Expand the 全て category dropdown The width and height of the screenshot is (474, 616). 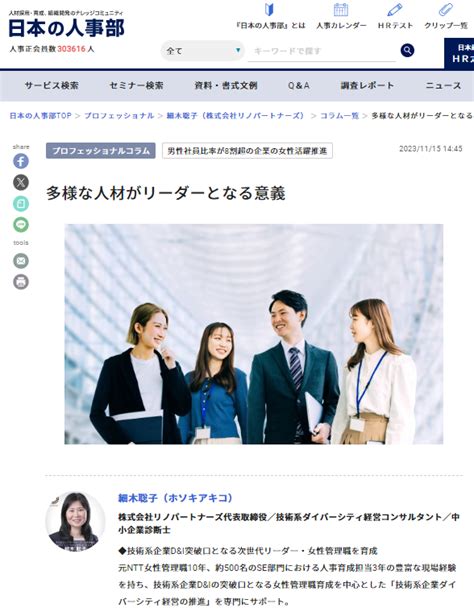pos(203,51)
